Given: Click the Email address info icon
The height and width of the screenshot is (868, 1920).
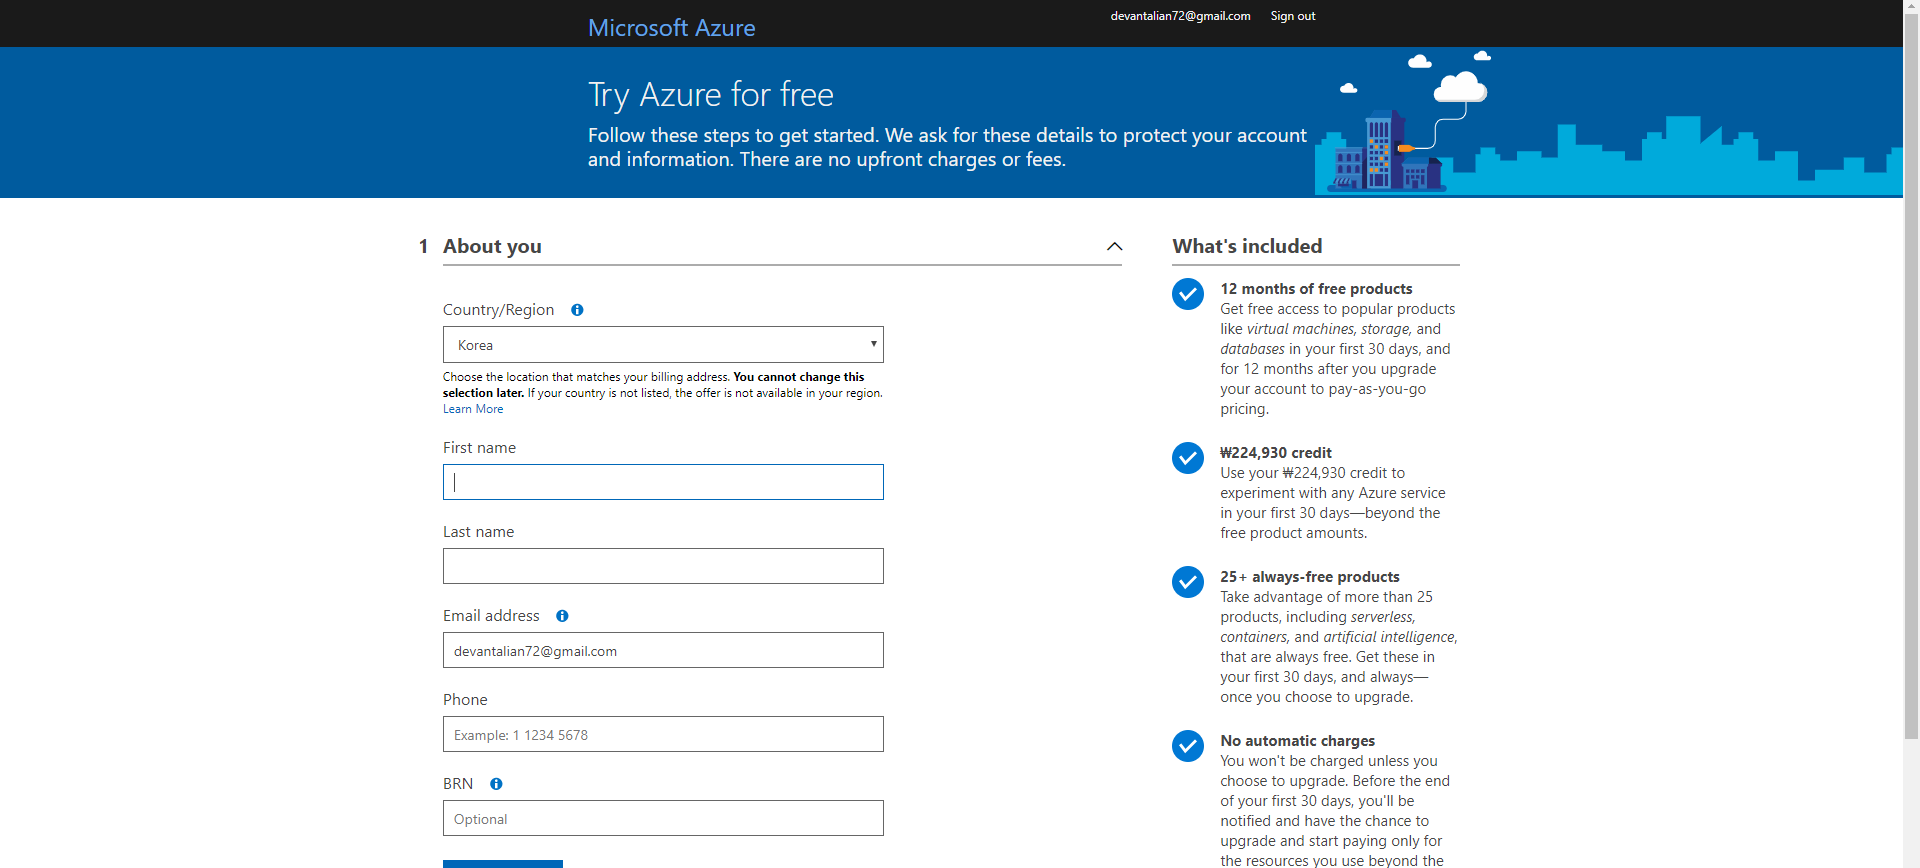Looking at the screenshot, I should [x=562, y=616].
